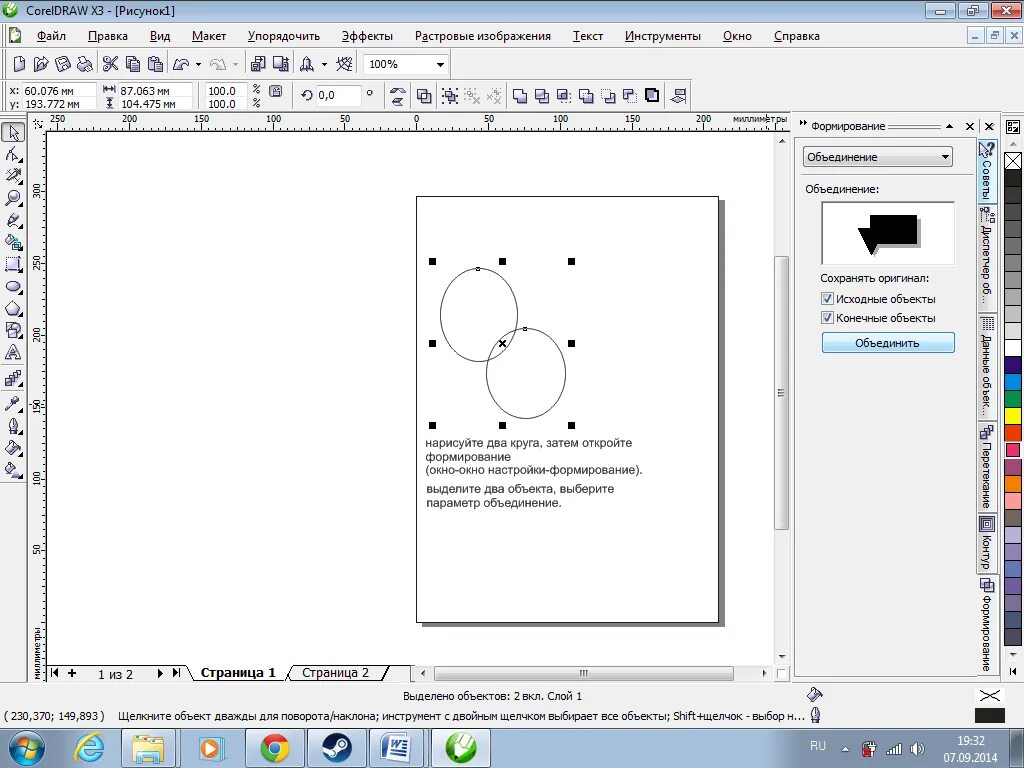
Task: Select the Crop tool
Action: tap(13, 176)
